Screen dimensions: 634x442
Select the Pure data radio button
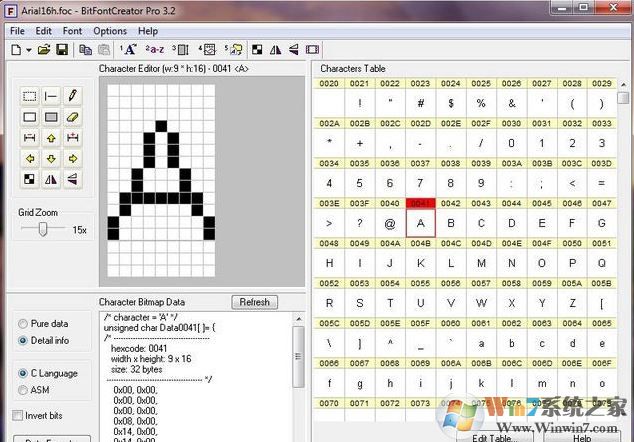(23, 324)
